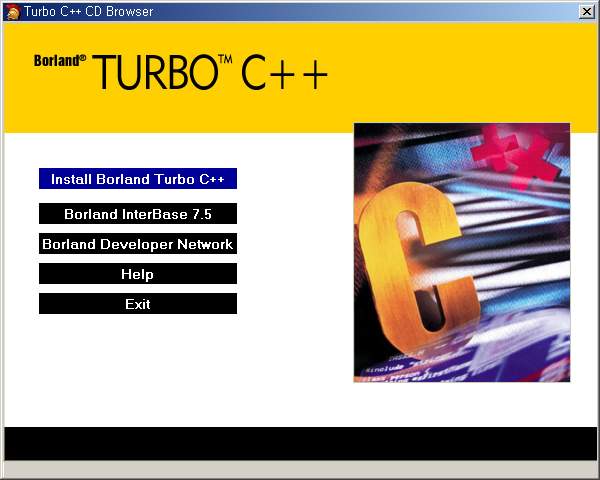The width and height of the screenshot is (600, 480).
Task: Choose Exit from the launcher menu
Action: point(138,304)
